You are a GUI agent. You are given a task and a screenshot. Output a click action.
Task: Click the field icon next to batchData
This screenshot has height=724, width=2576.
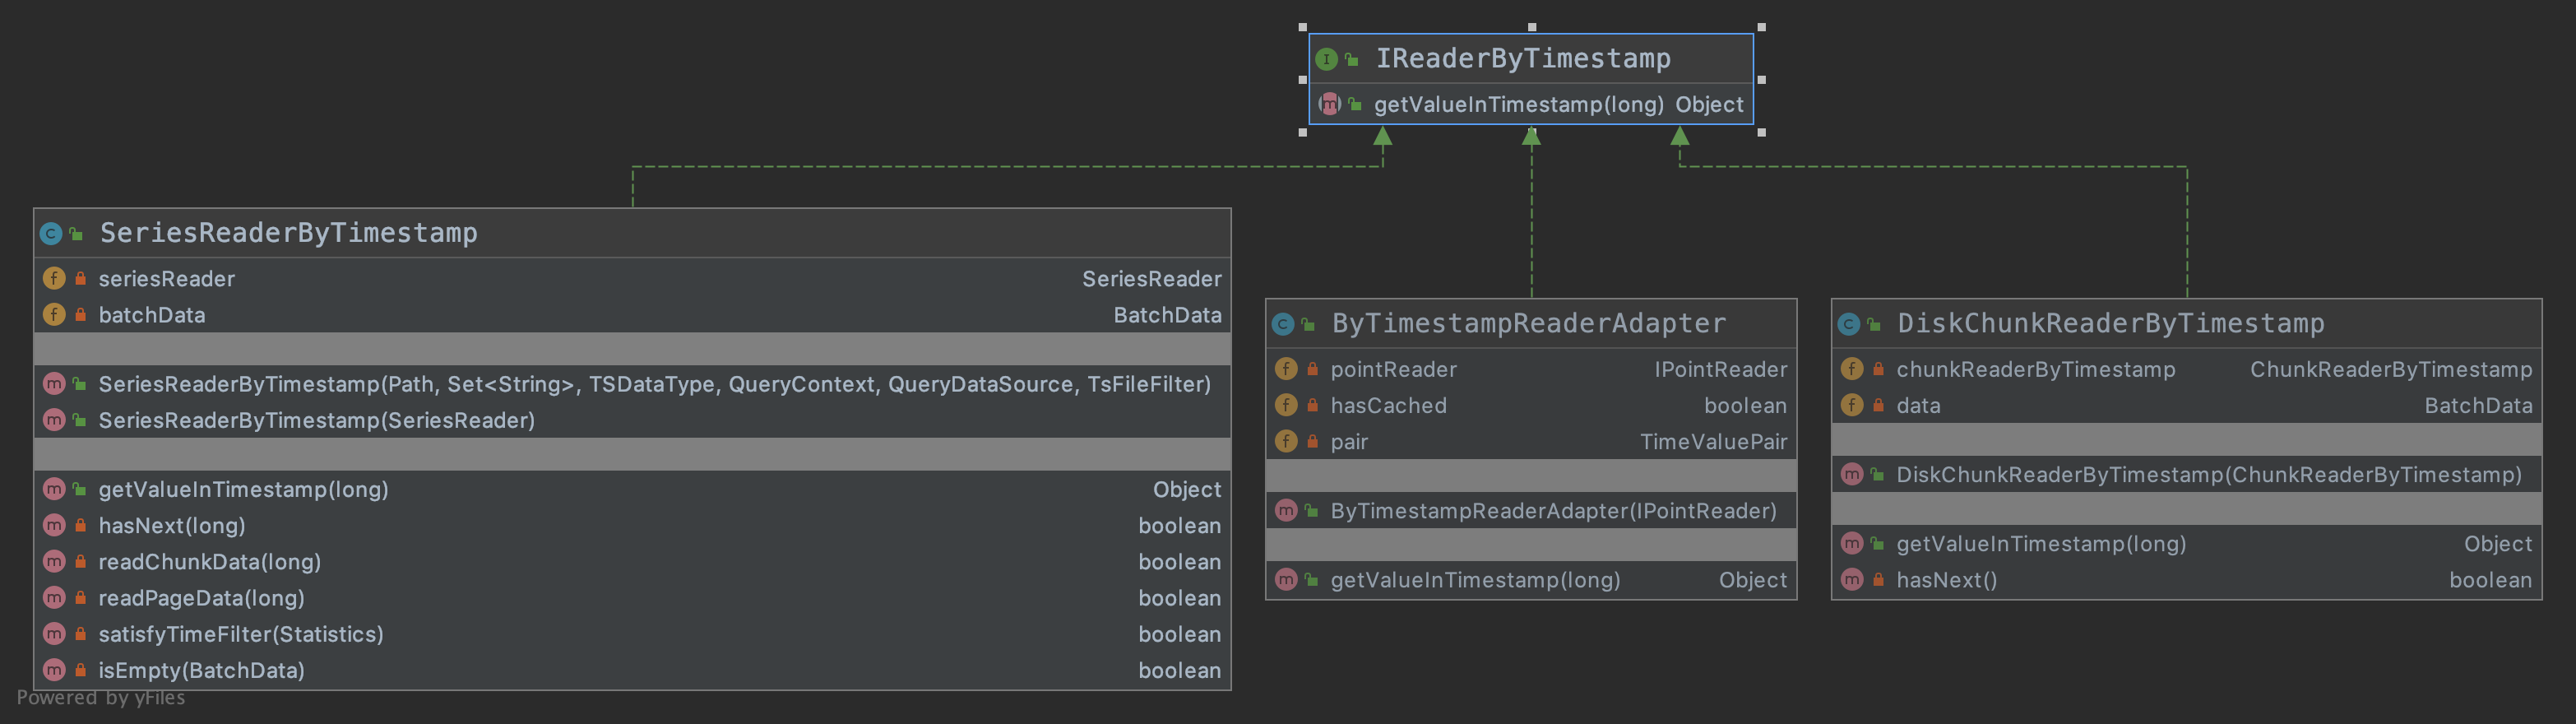tap(54, 314)
